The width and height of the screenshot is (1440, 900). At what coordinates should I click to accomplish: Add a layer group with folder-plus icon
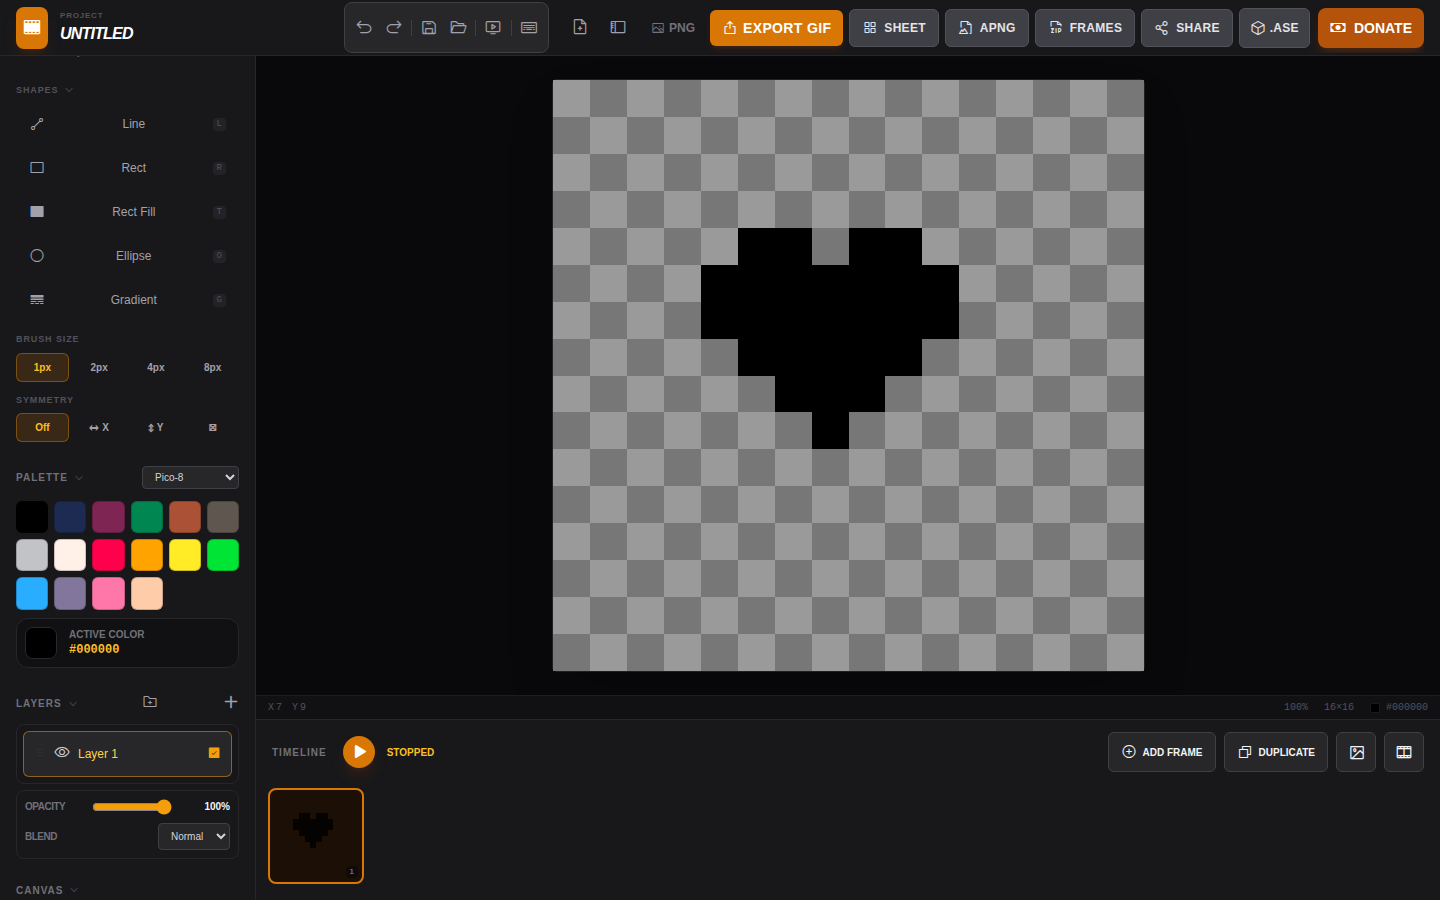pos(150,702)
